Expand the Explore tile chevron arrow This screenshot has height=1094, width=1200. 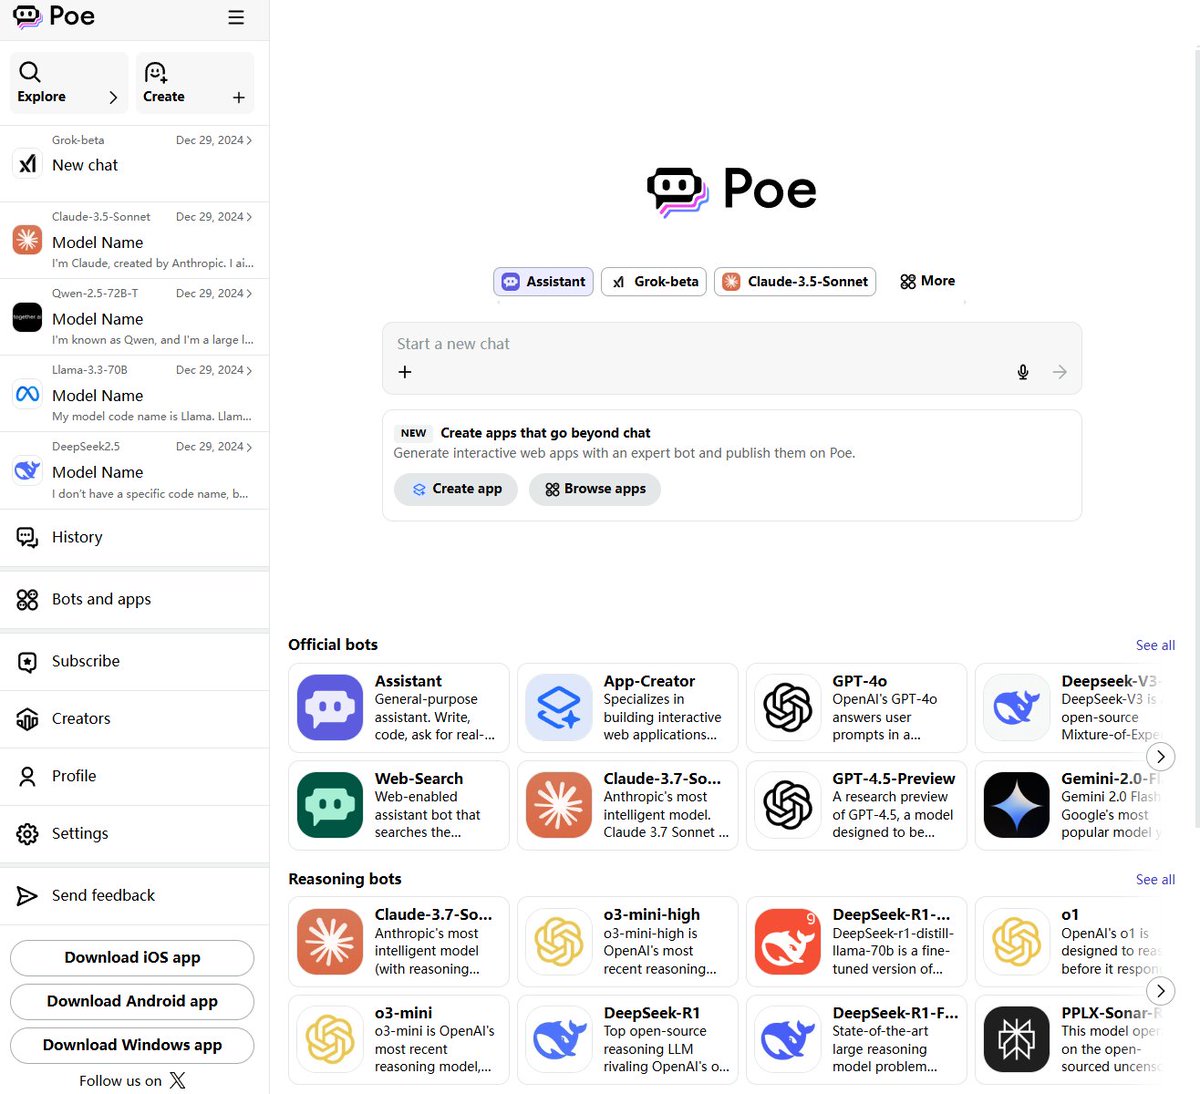click(x=113, y=97)
